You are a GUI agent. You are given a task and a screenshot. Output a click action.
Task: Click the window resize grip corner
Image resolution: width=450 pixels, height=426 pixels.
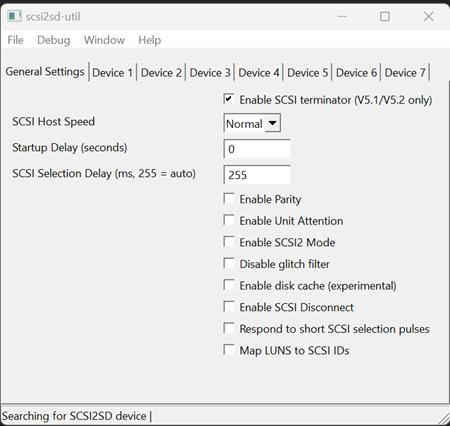443,419
